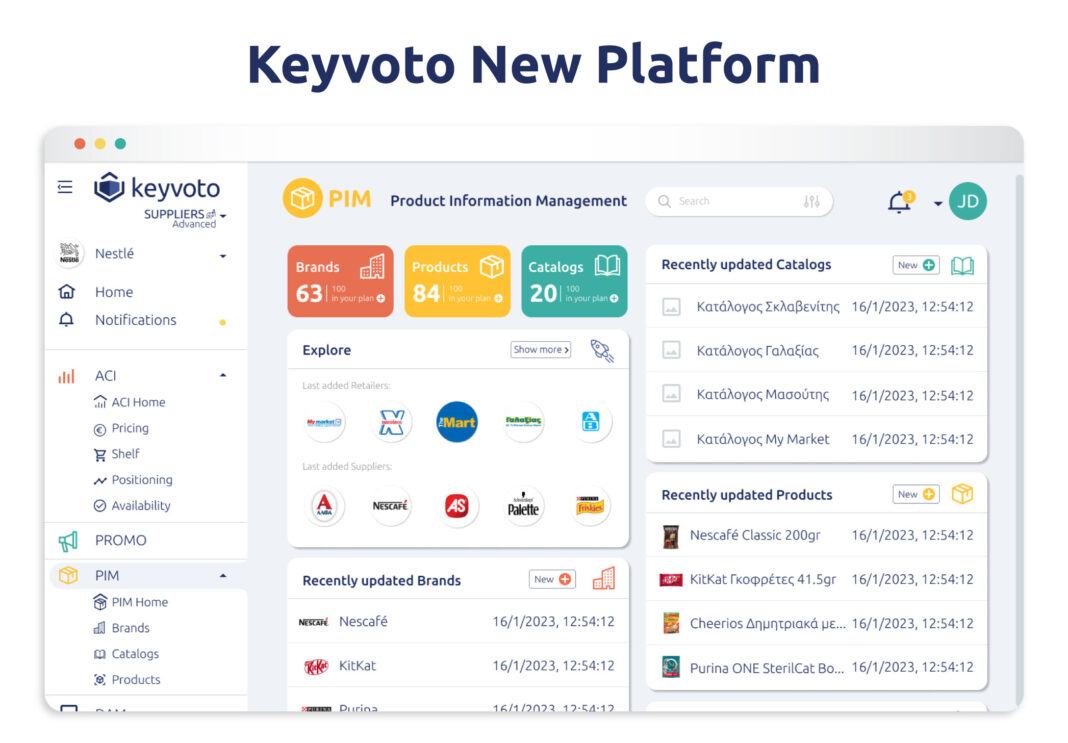Click the Catalogs book icon in sidebar

pos(99,654)
